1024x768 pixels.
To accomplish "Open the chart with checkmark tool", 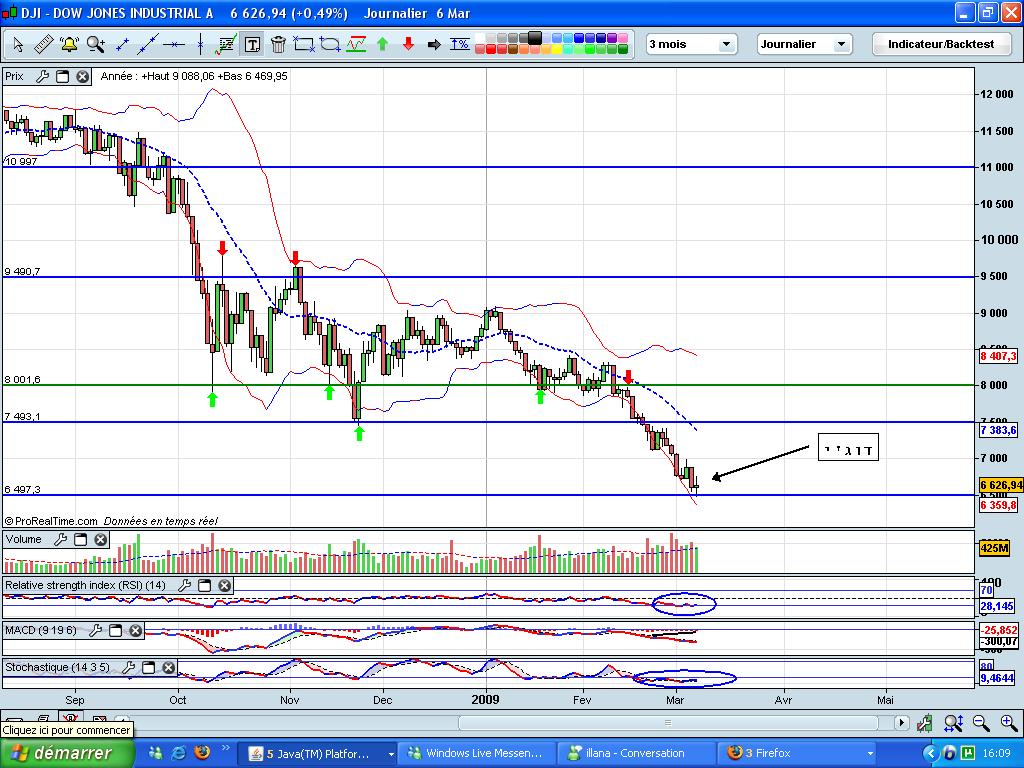I will tap(226, 44).
